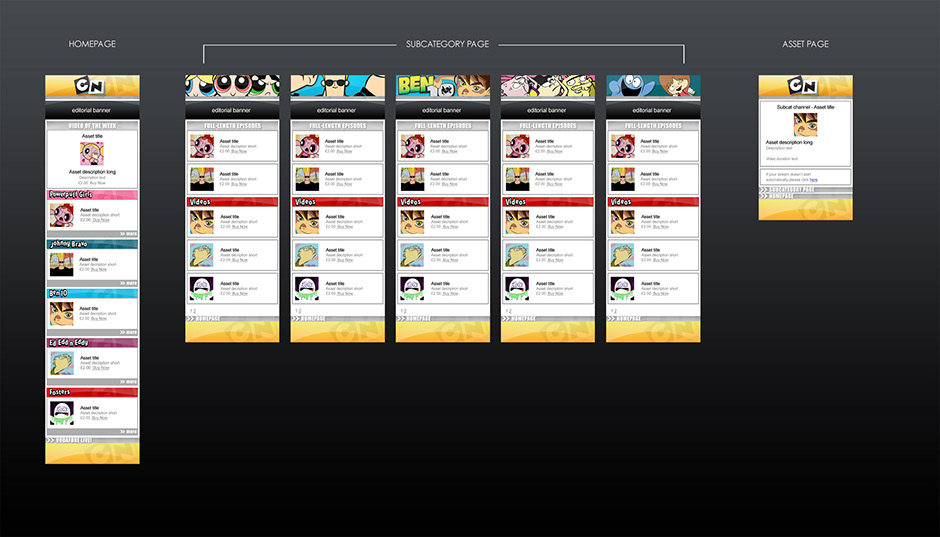Click the editorial banner on the Homepage mockup
The image size is (940, 537).
pos(92,110)
